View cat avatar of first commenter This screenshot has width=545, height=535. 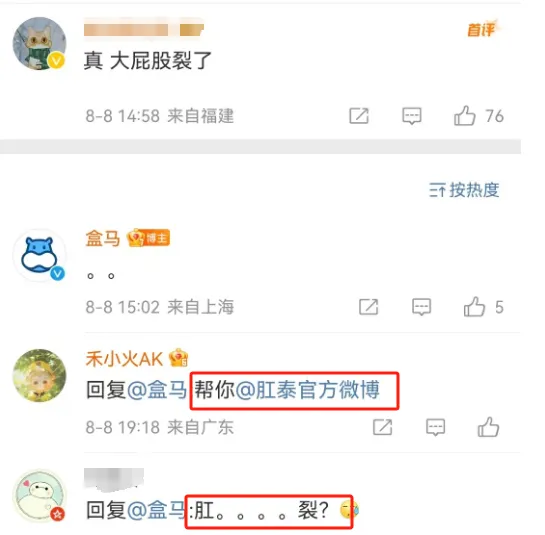pos(39,43)
